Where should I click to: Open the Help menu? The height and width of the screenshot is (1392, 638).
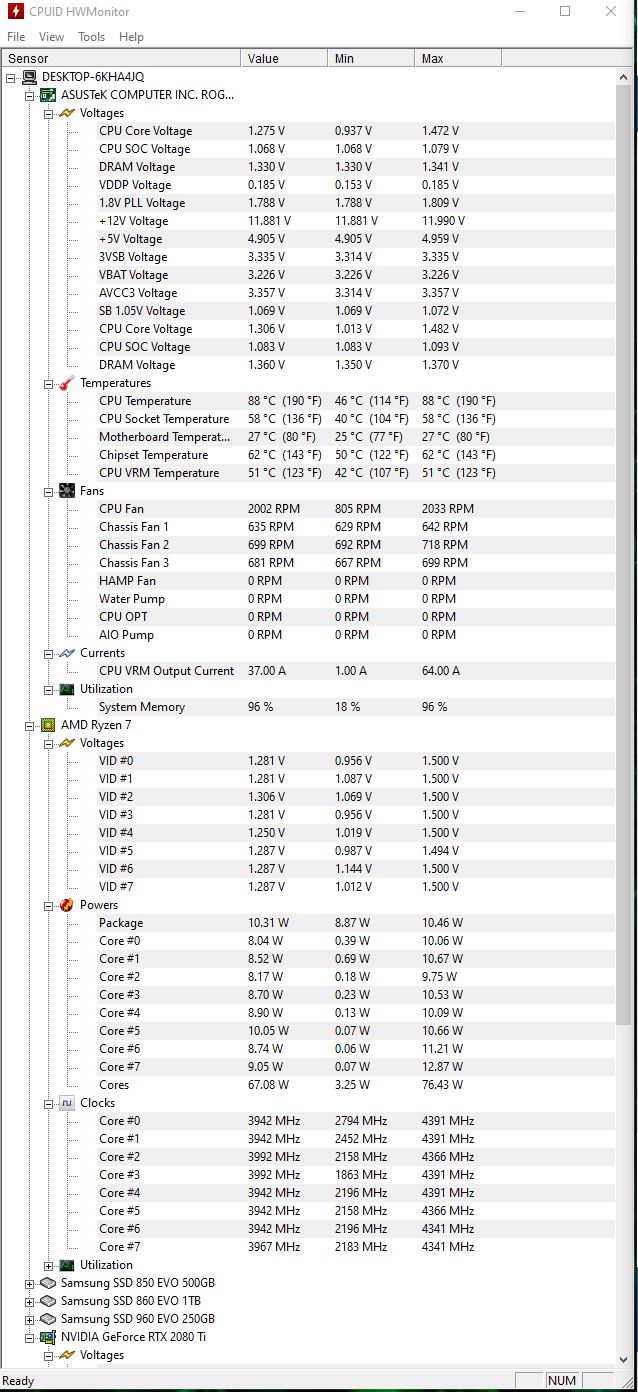pyautogui.click(x=131, y=37)
